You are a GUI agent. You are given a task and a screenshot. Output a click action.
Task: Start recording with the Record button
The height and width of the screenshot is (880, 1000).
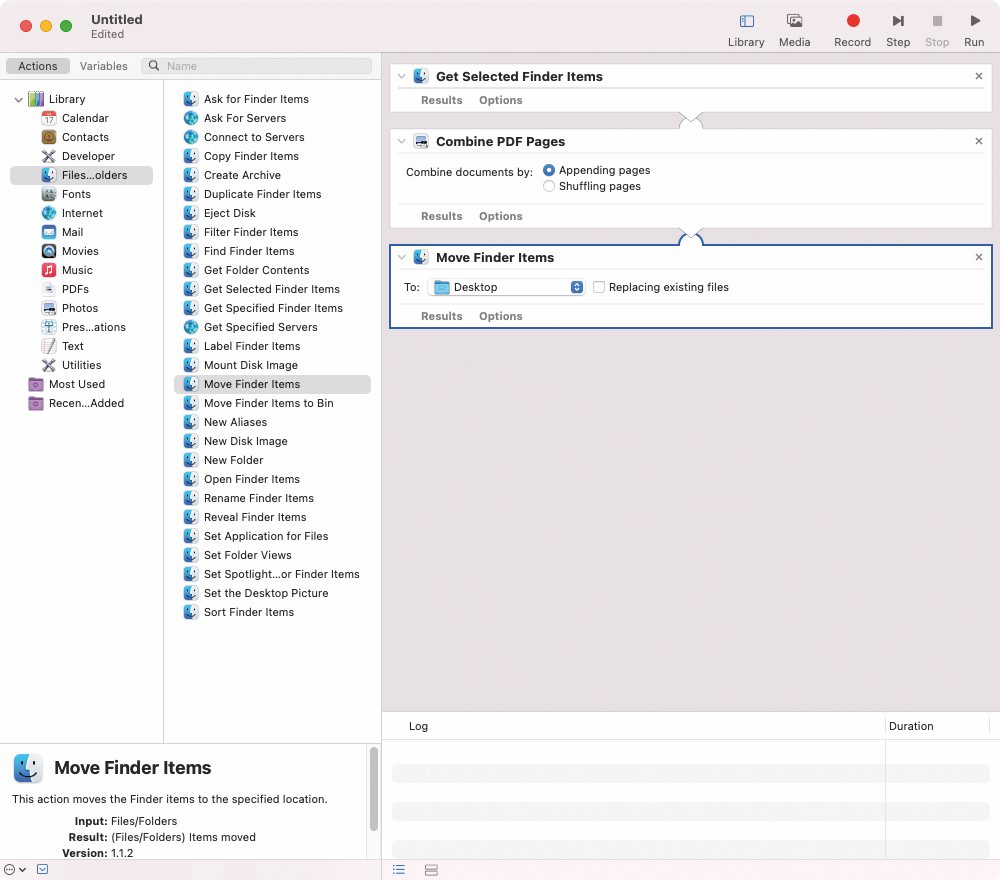click(x=852, y=30)
